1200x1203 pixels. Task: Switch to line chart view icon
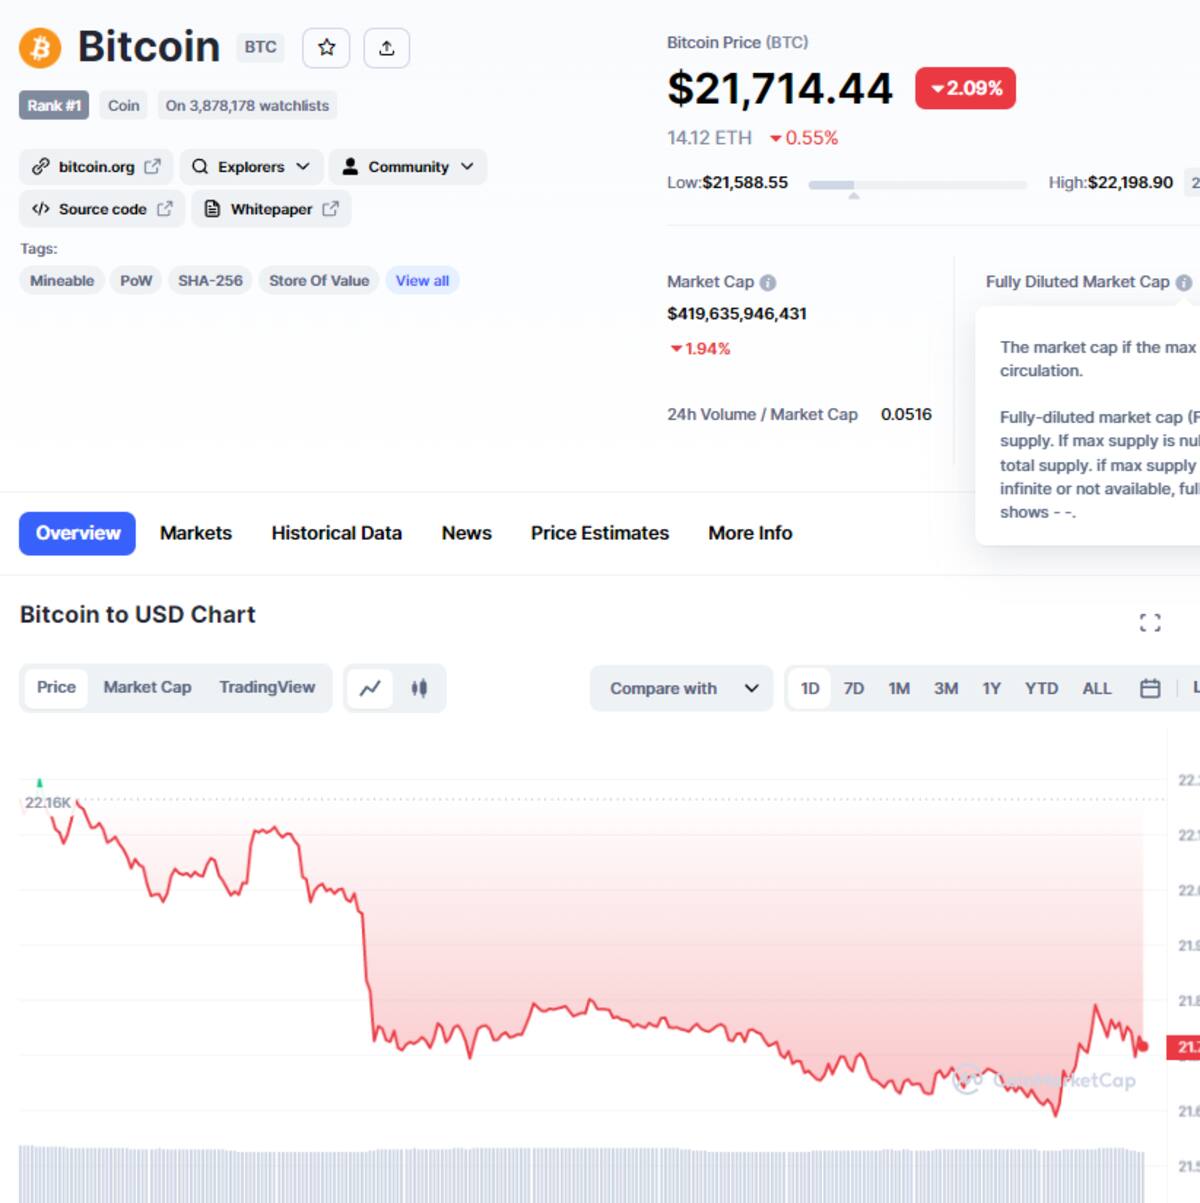[x=370, y=688]
